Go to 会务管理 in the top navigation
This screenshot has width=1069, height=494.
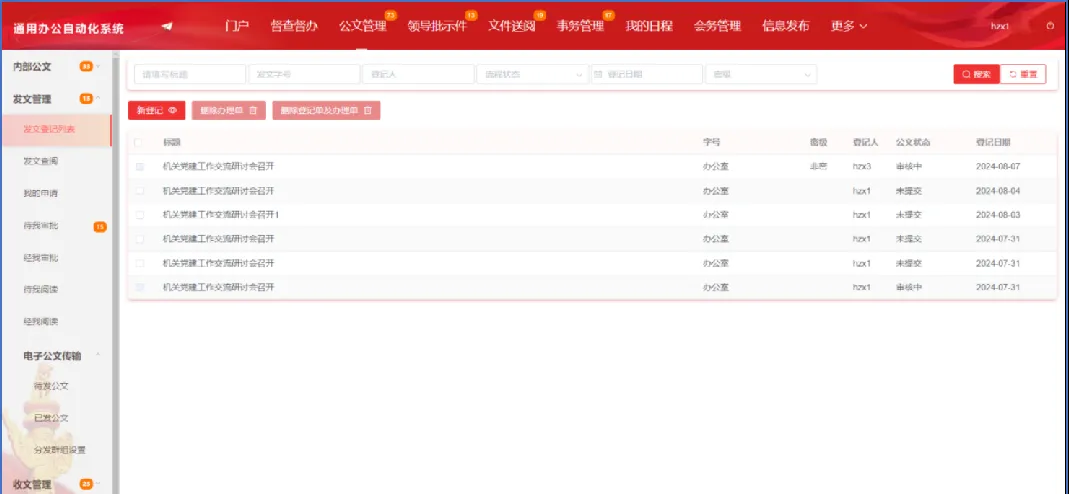point(717,27)
